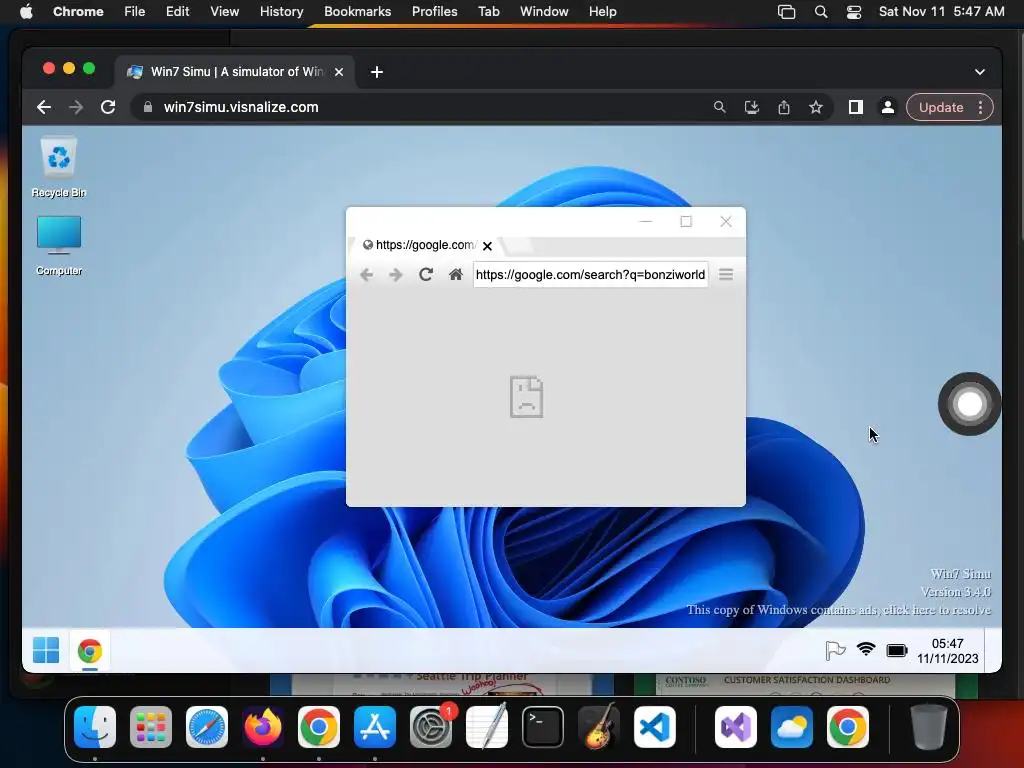Viewport: 1024px width, 768px height.
Task: Click the home icon in the simulated browser
Action: (x=456, y=274)
